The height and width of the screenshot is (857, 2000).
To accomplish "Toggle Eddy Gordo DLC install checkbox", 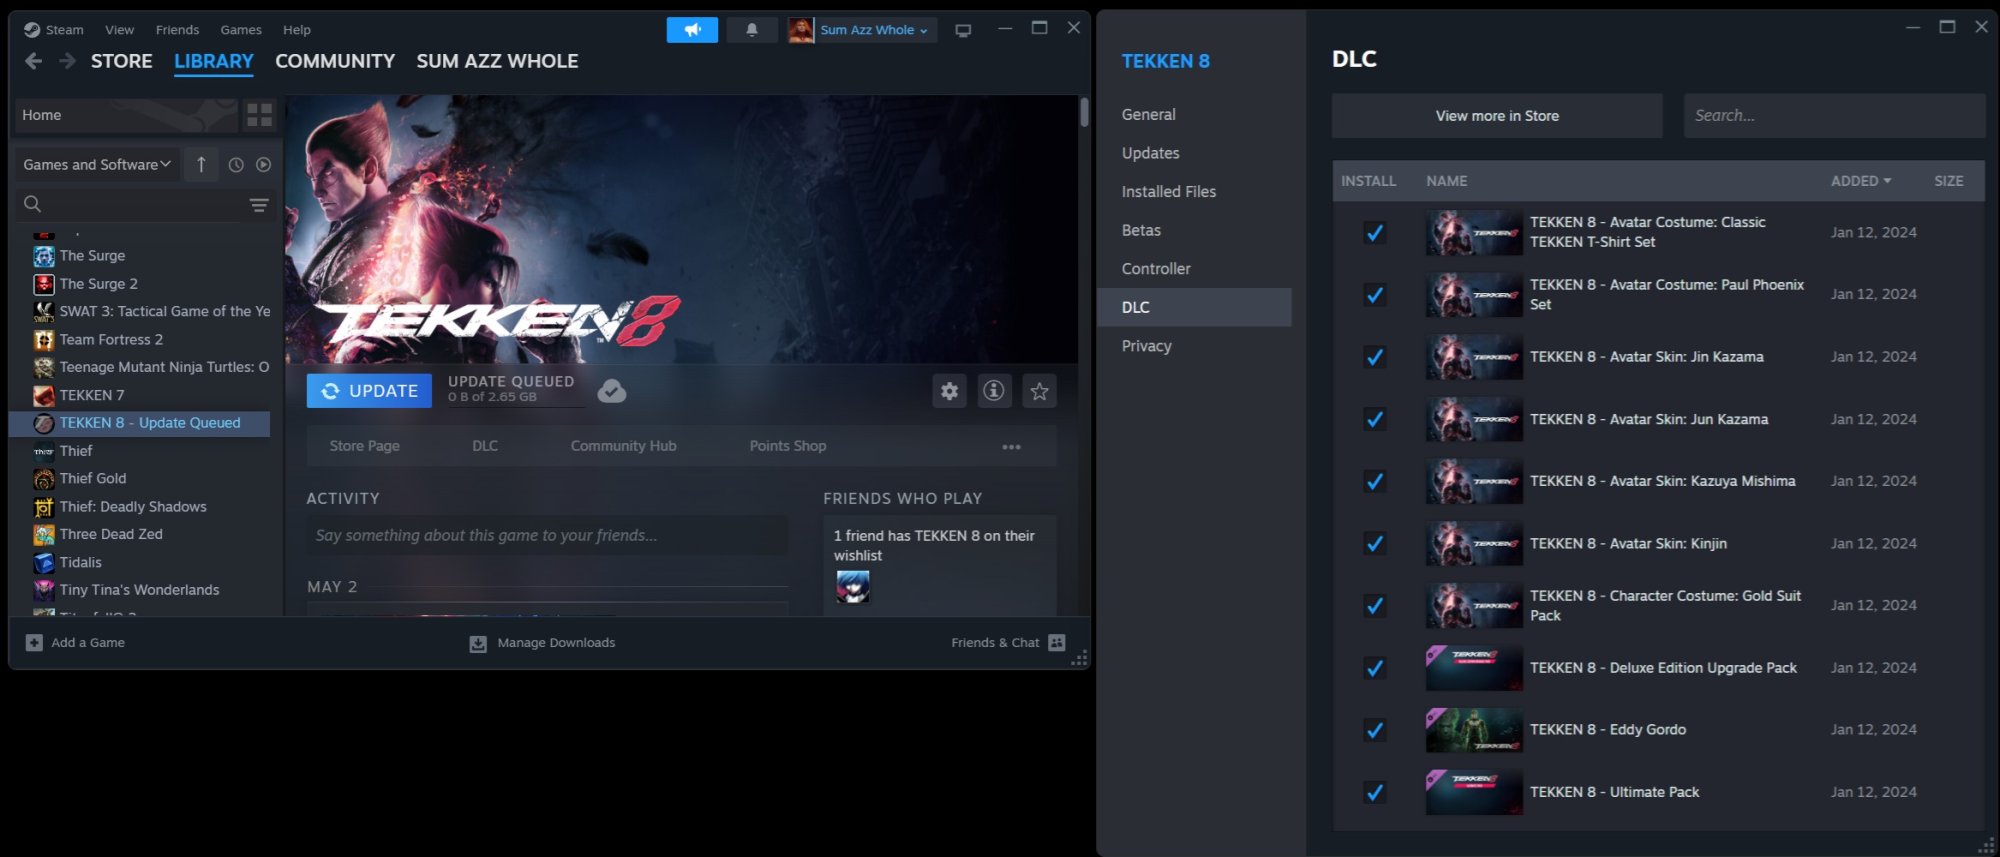I will coord(1375,730).
